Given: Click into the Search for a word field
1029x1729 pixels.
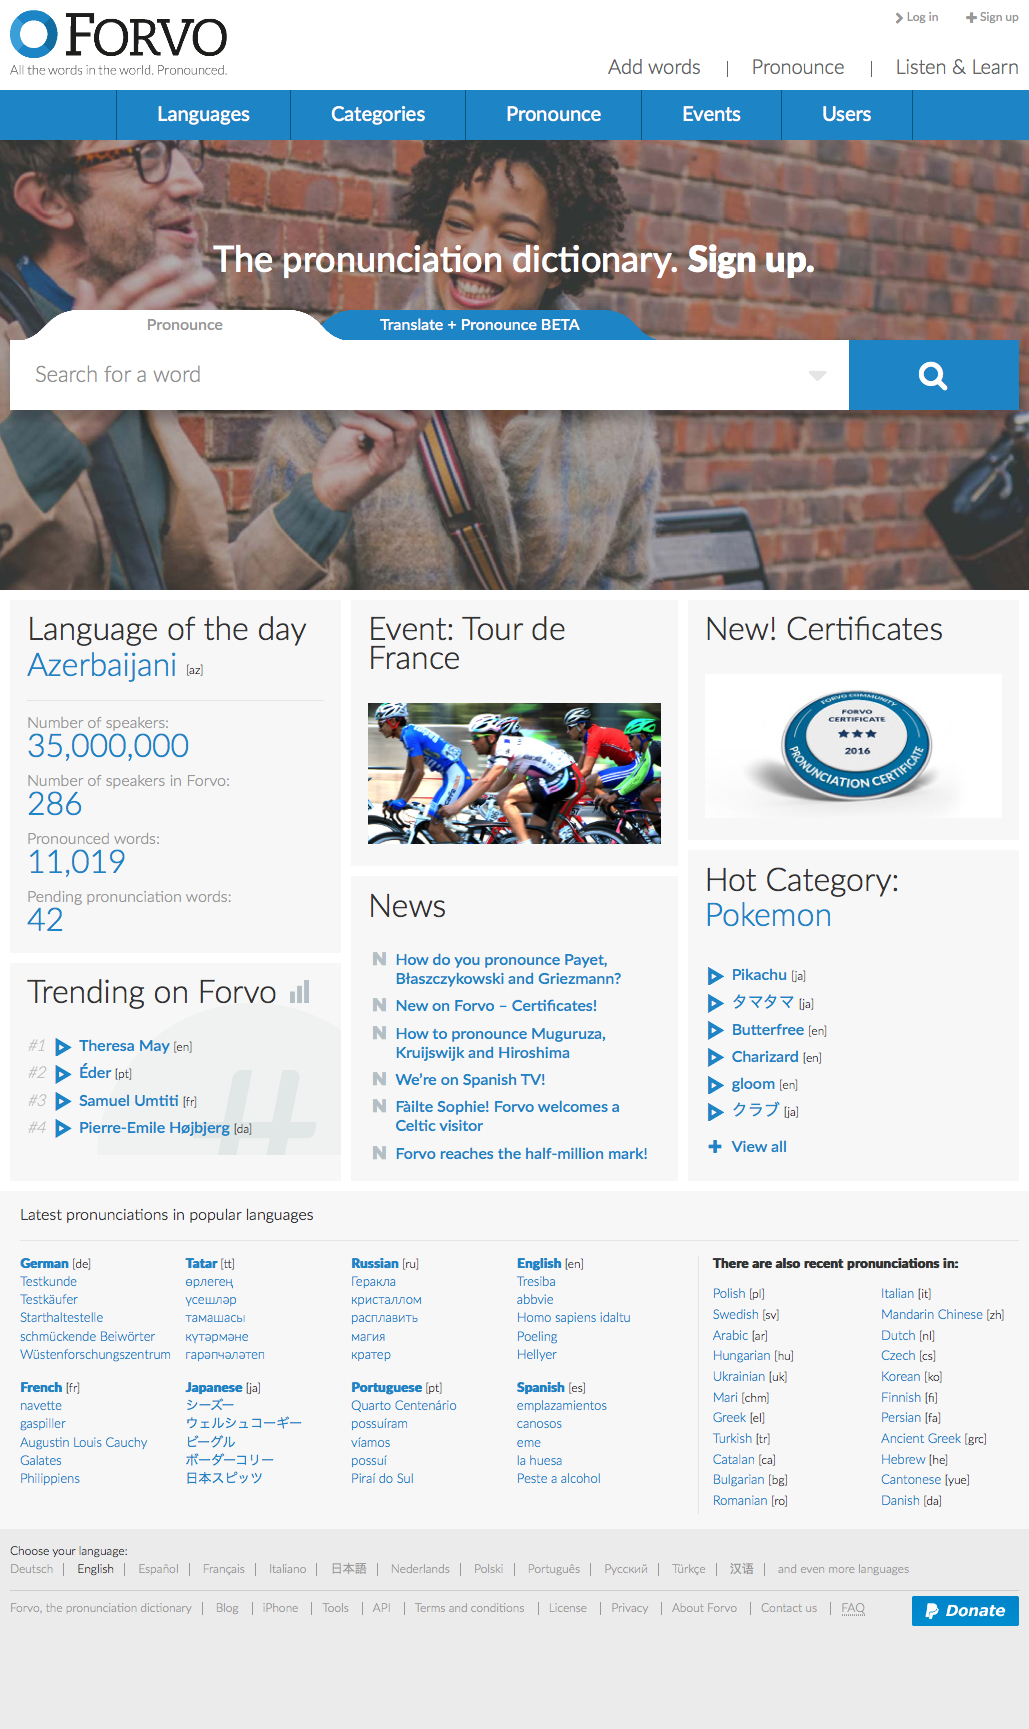Looking at the screenshot, I should click(x=410, y=375).
